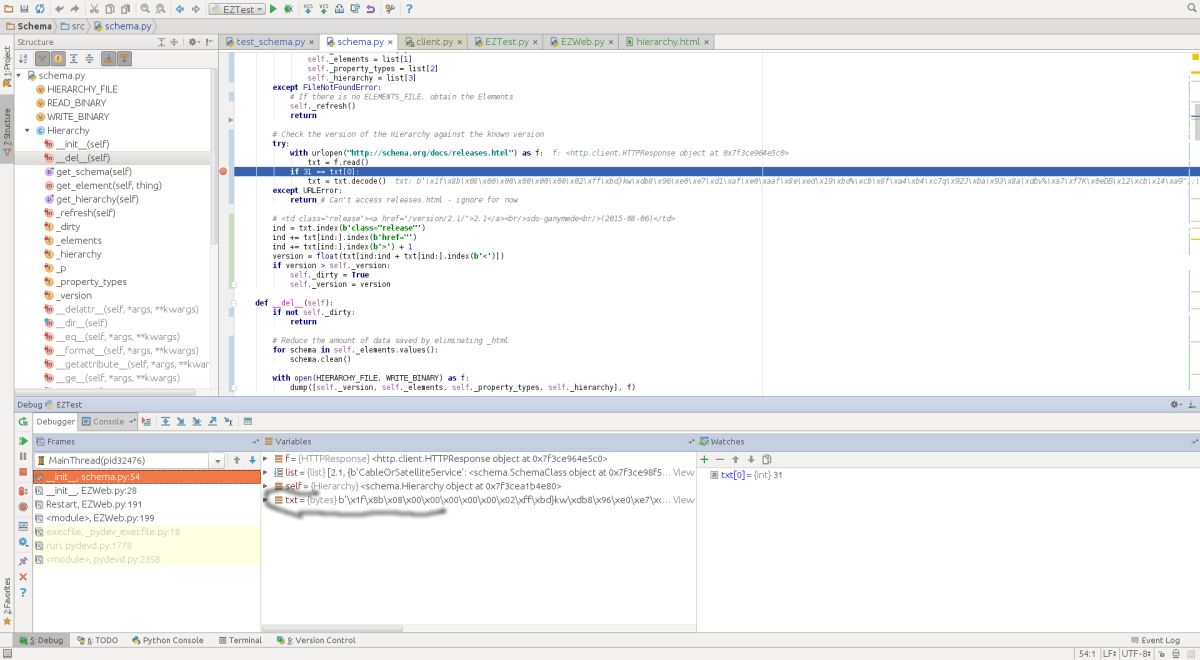Toggle Autoscroll from Source in Structure
The height and width of the screenshot is (660, 1200).
(x=124, y=59)
